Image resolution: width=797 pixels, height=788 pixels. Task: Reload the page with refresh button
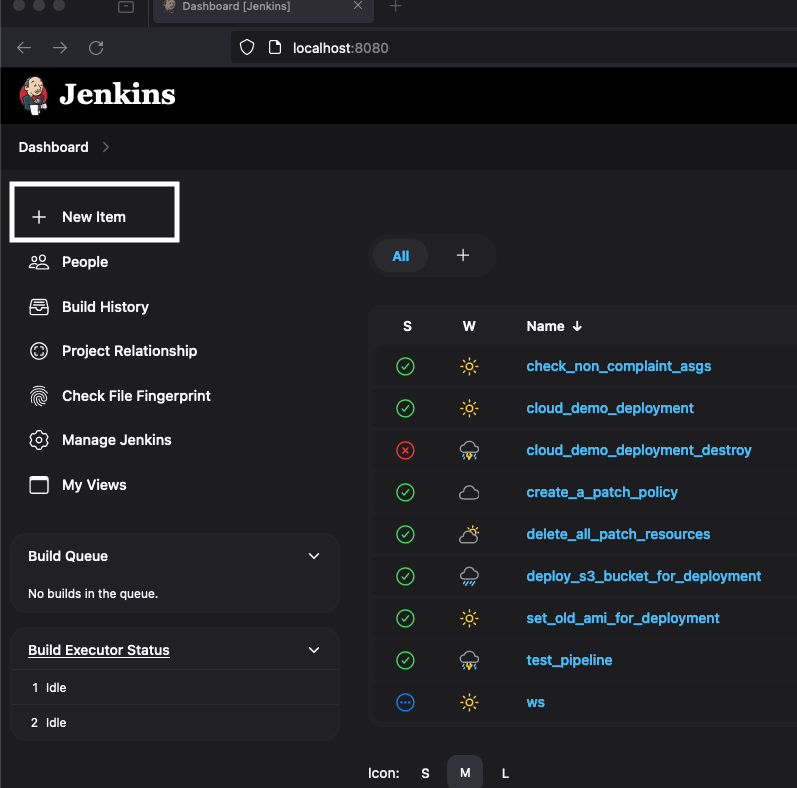(96, 48)
